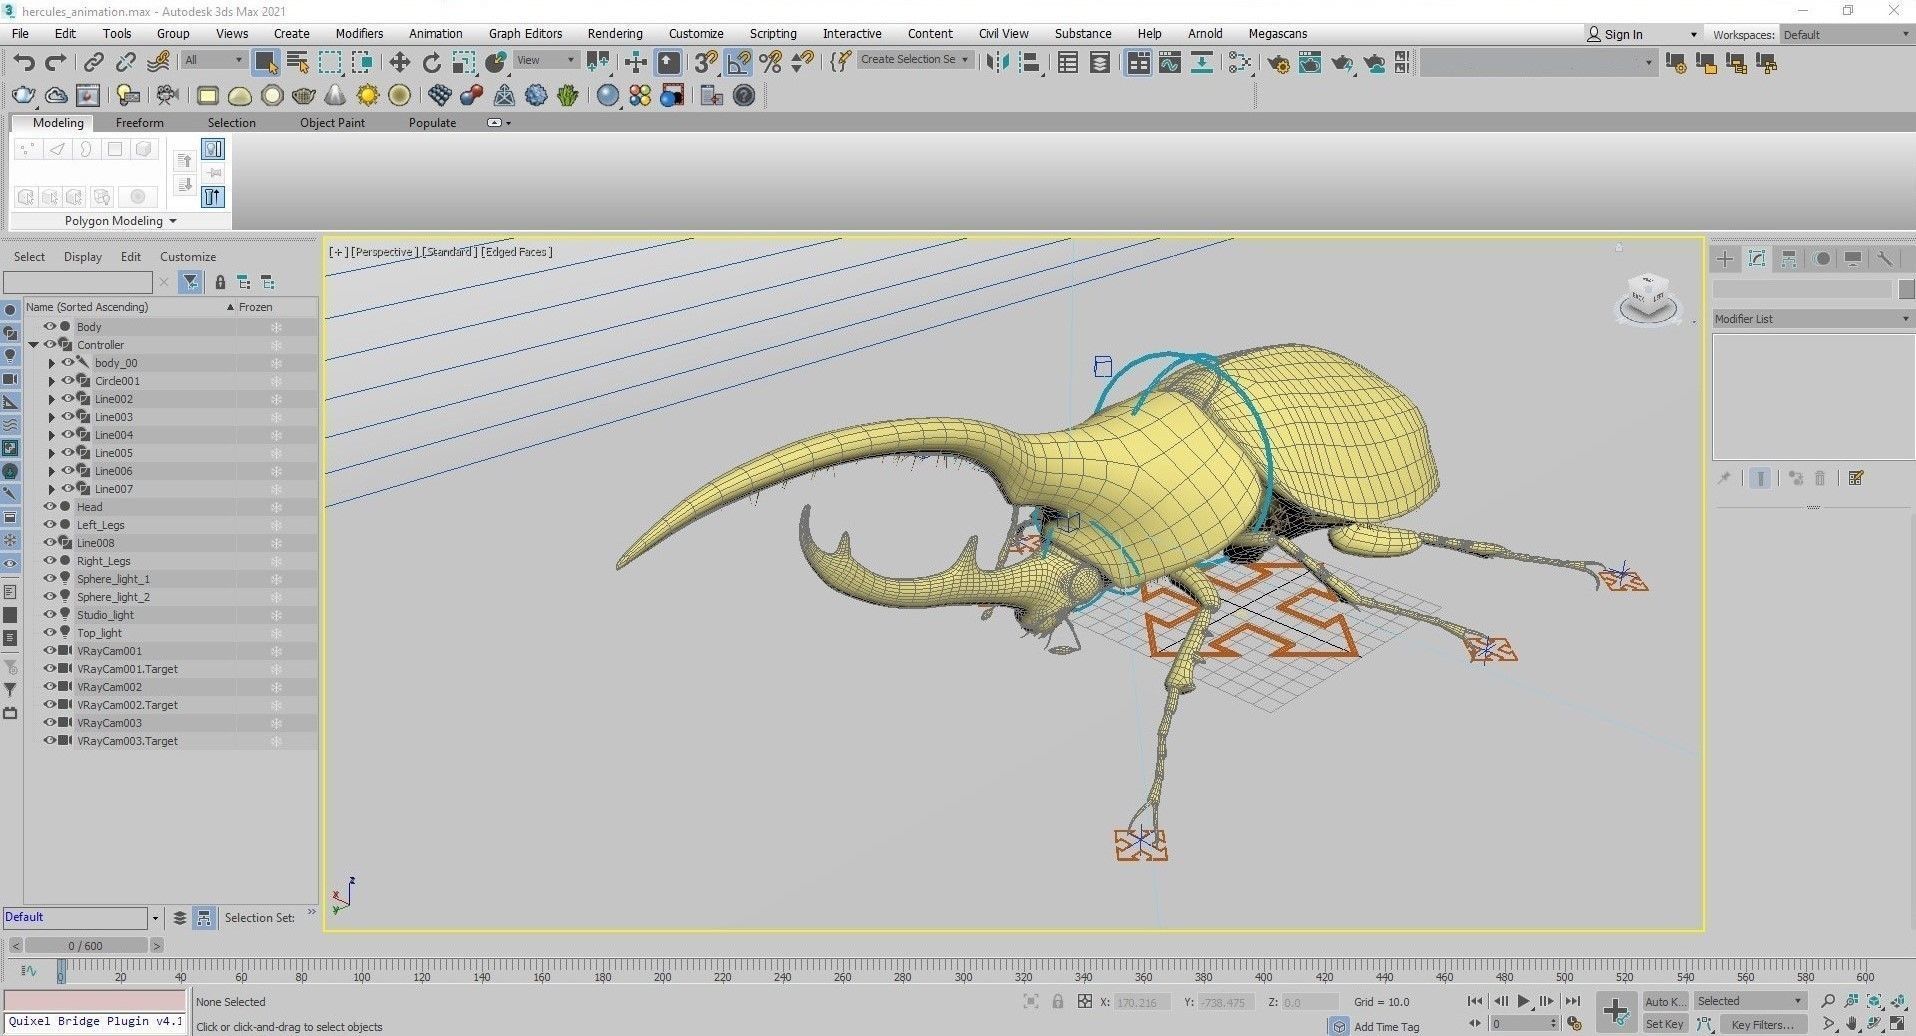The height and width of the screenshot is (1036, 1916).
Task: Open the Create Selection Set dropdown
Action: (x=915, y=60)
